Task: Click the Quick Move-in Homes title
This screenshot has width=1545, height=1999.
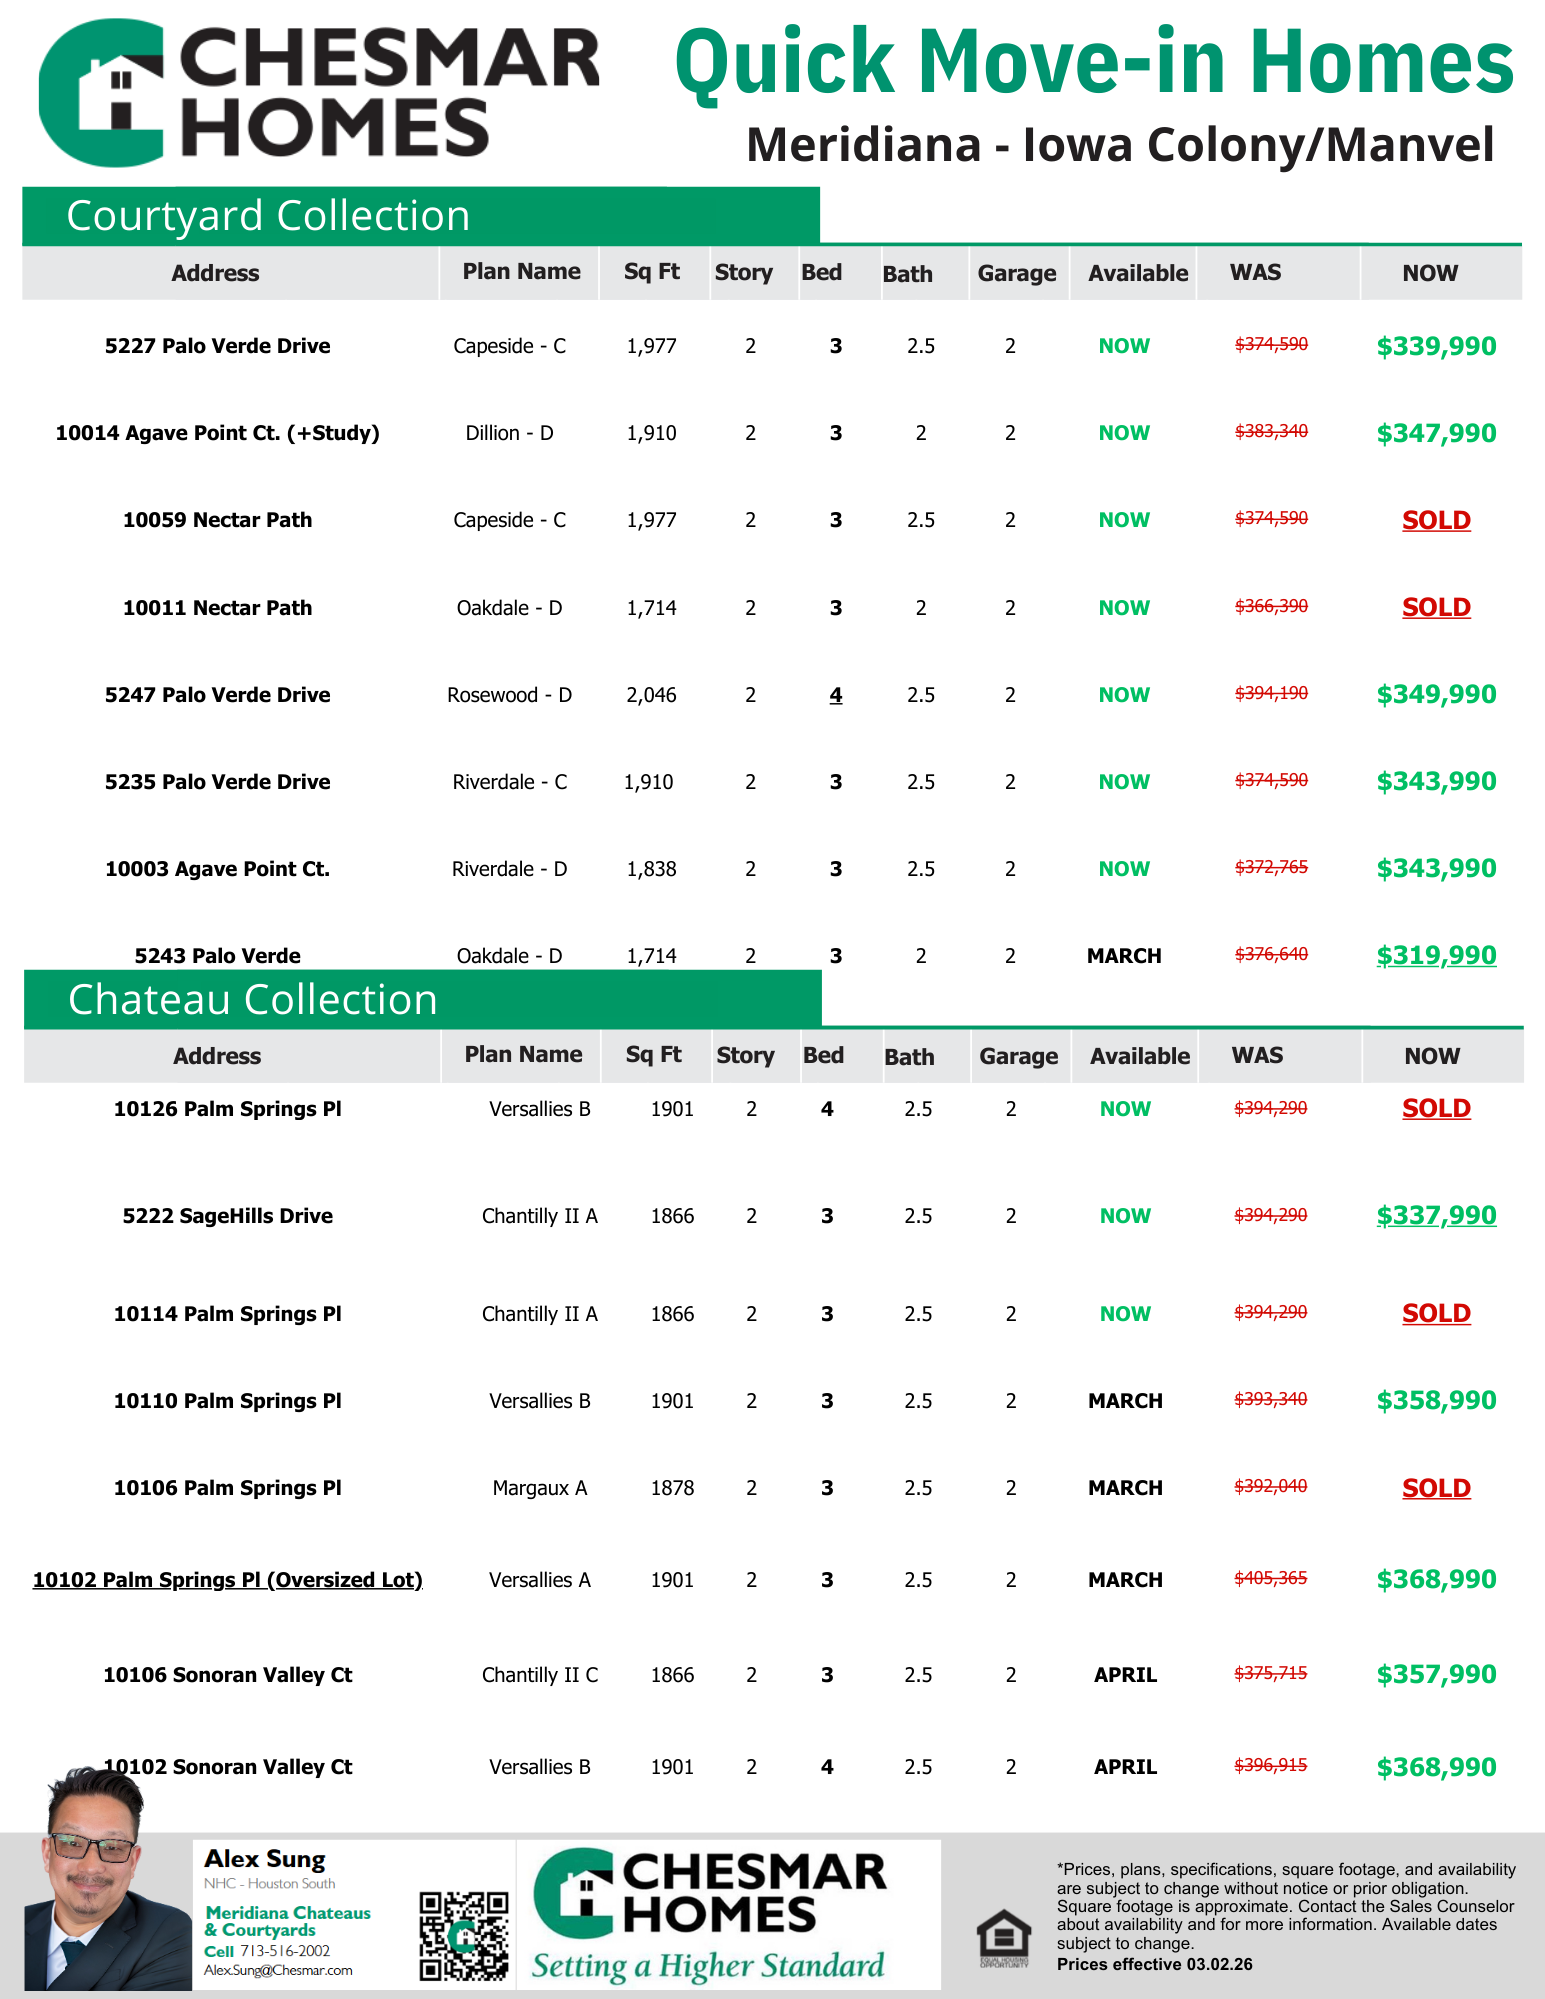Action: coord(1094,62)
